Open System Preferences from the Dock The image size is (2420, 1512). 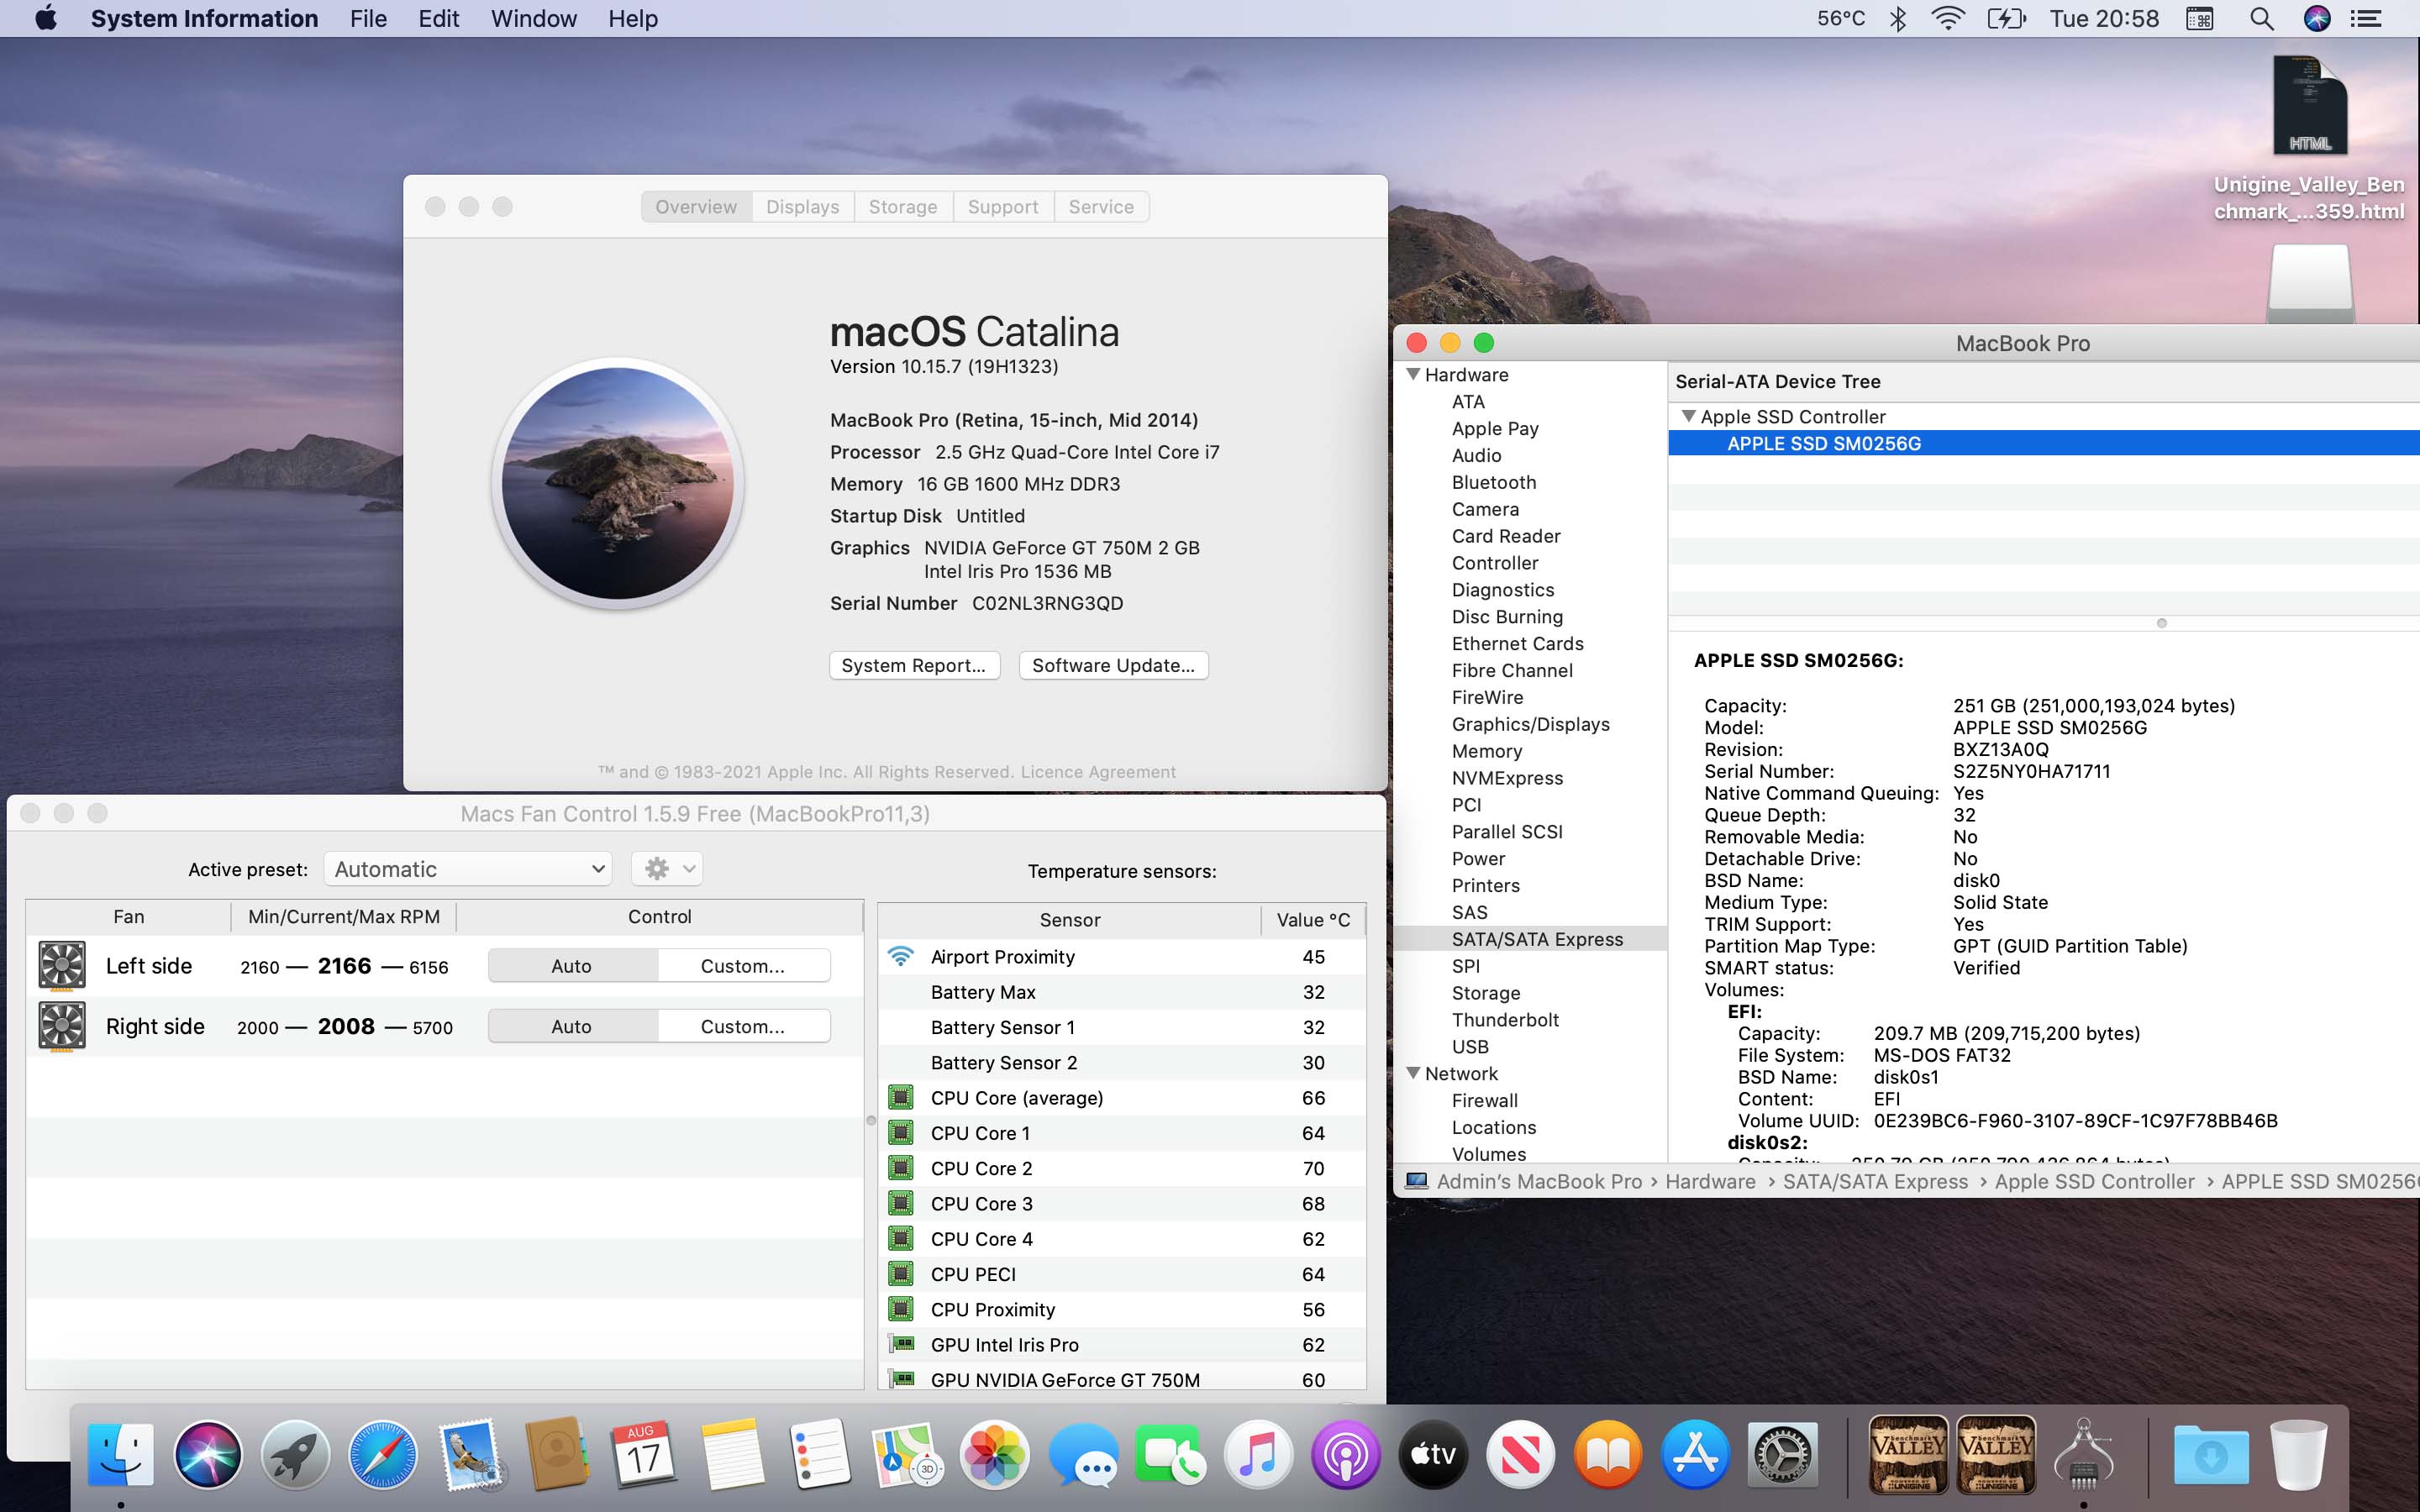[x=1782, y=1455]
